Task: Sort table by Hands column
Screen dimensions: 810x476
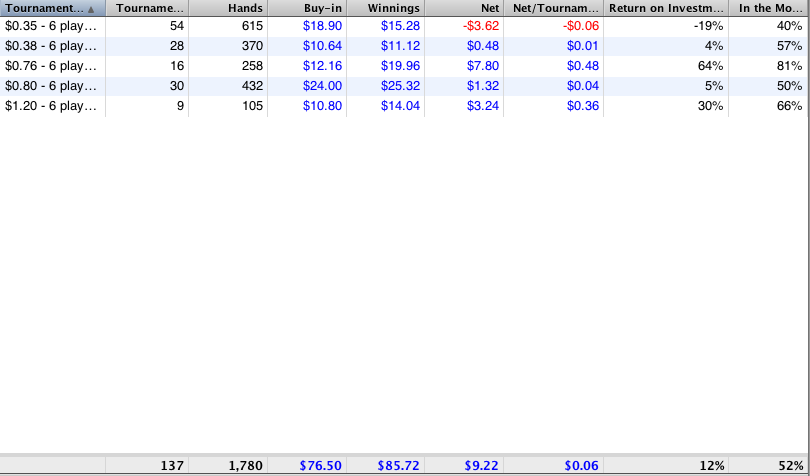Action: (230, 8)
